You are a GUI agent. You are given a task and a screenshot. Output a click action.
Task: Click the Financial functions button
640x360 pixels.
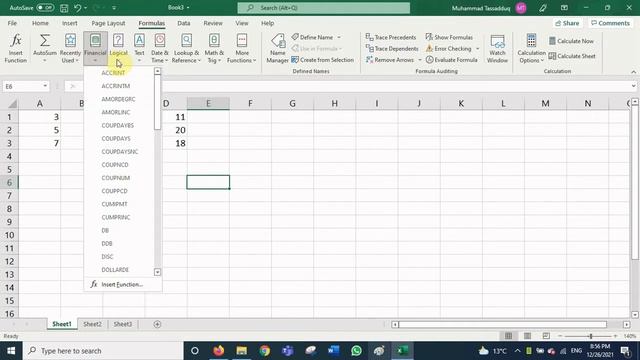pyautogui.click(x=95, y=48)
